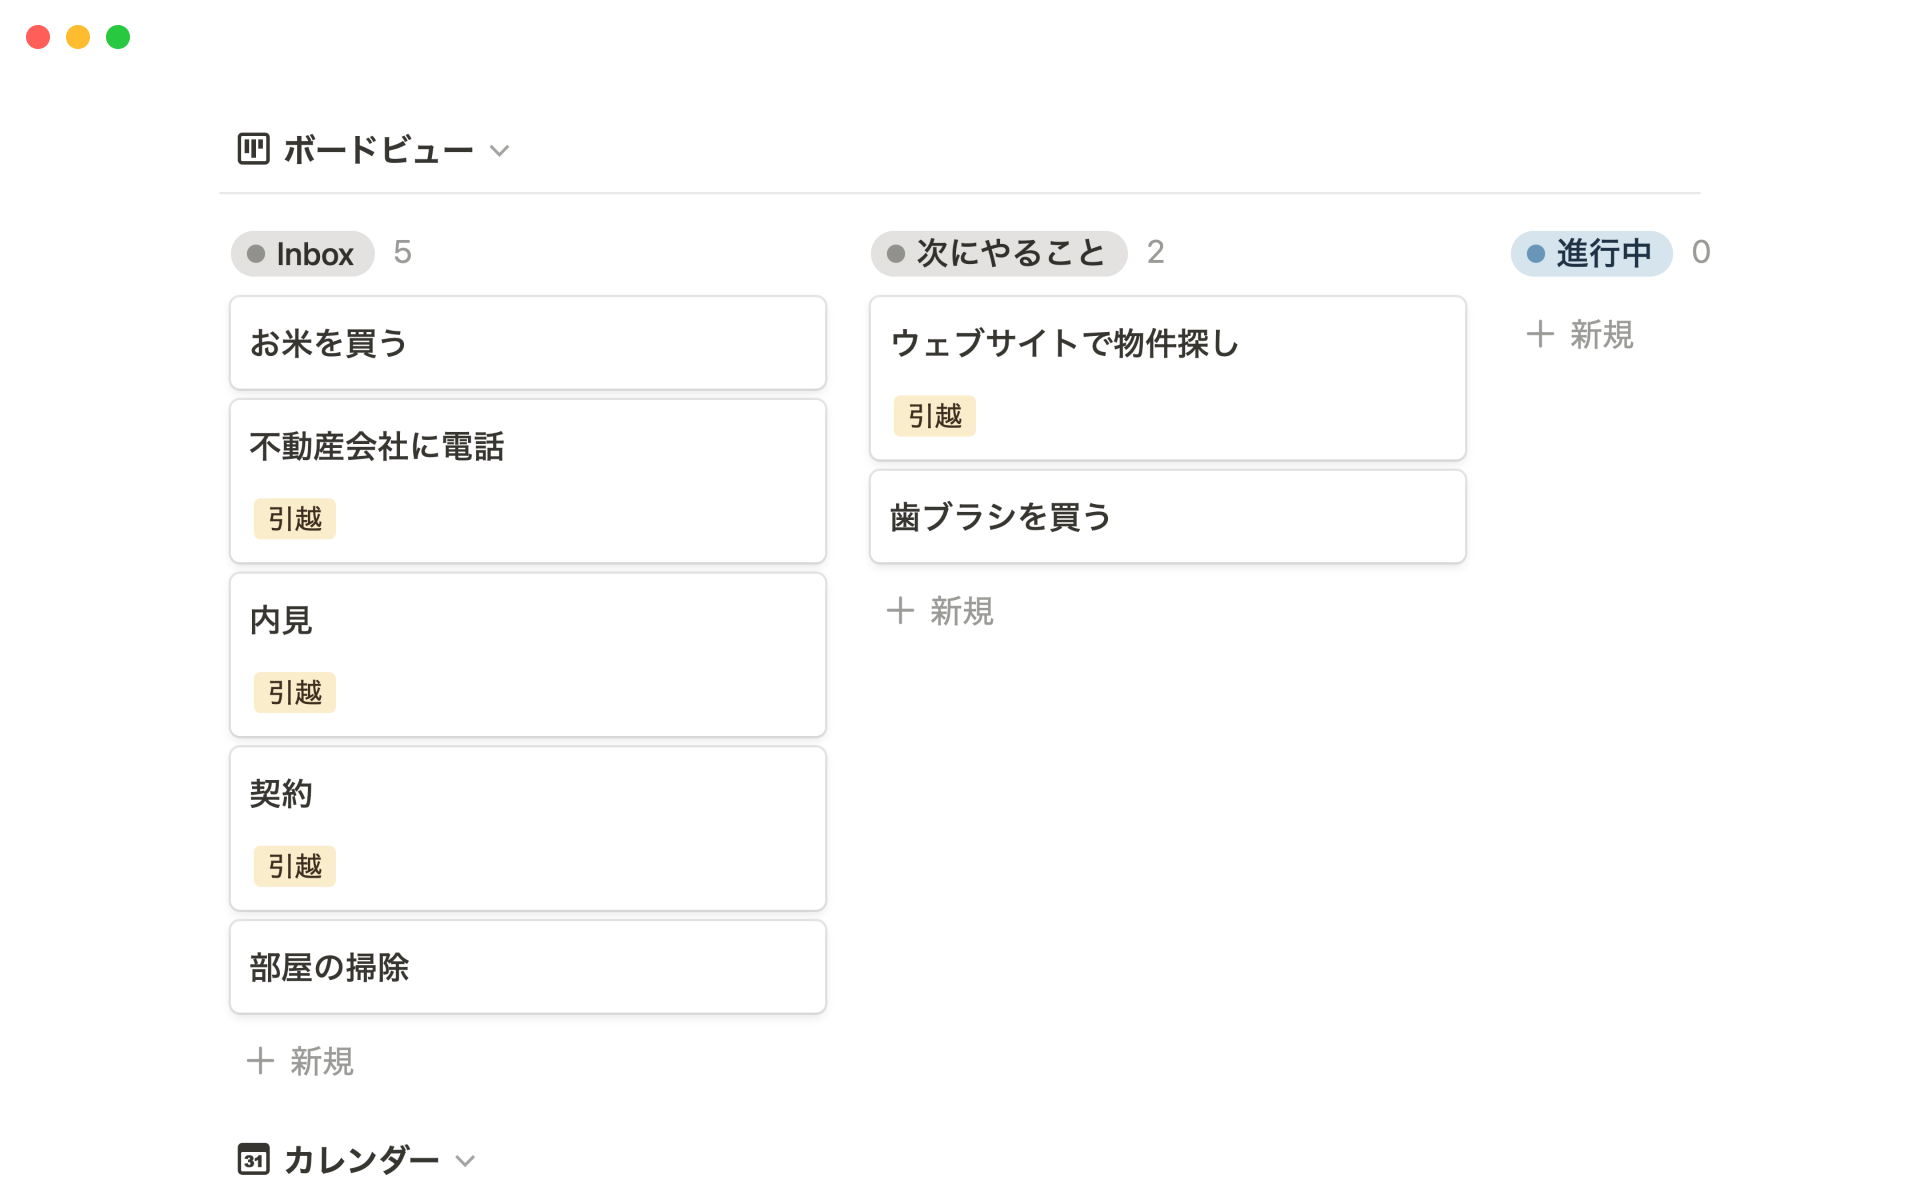Select the 進行中 status label
The height and width of the screenshot is (1200, 1920).
click(x=1591, y=254)
